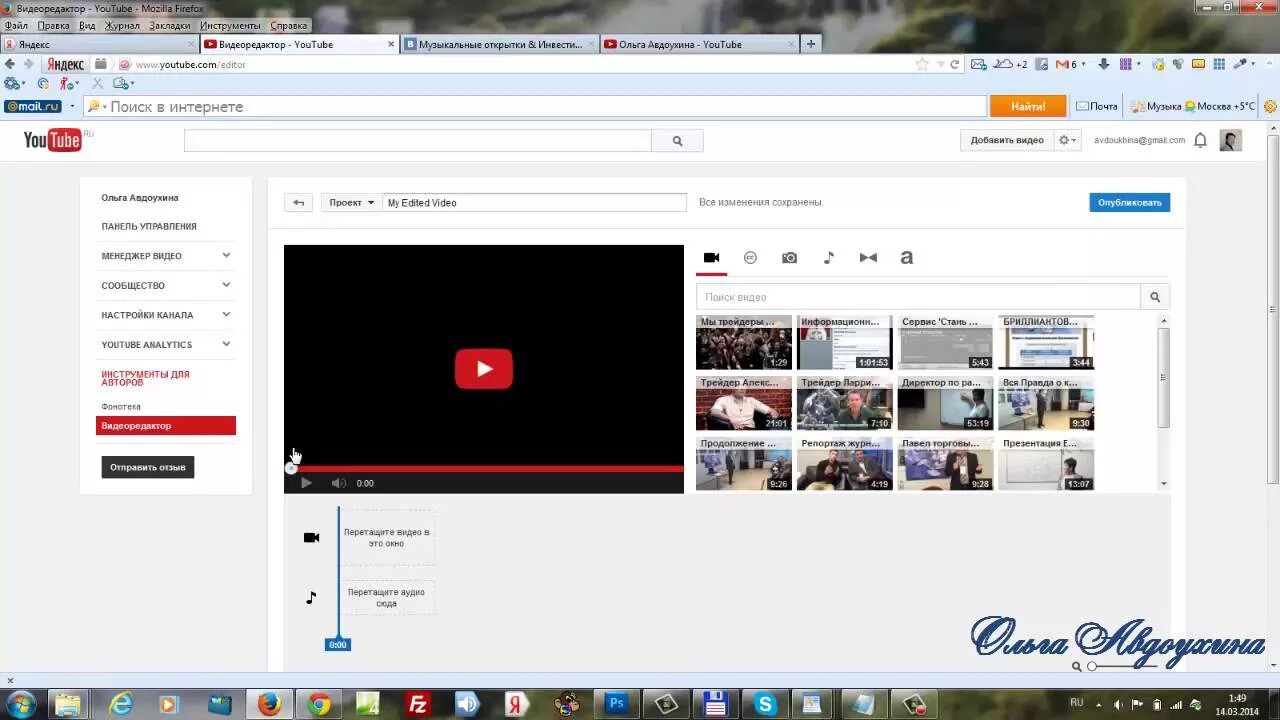Click the video list scroll down arrow
1280x720 pixels.
[1164, 484]
